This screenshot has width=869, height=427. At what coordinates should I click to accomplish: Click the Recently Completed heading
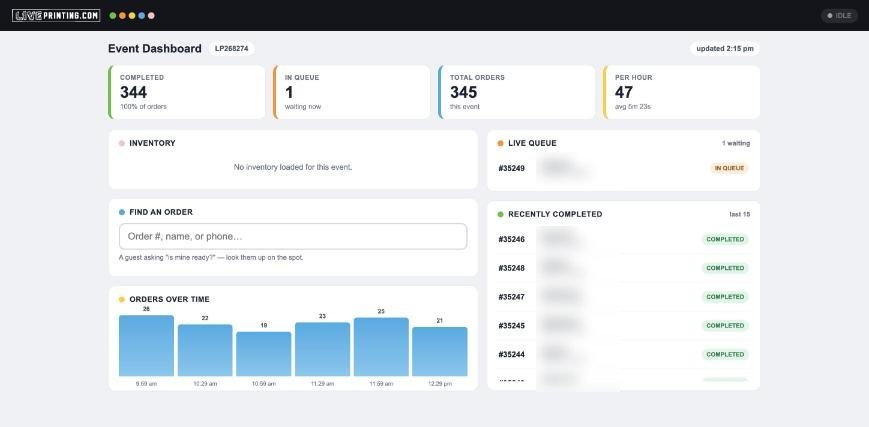555,214
